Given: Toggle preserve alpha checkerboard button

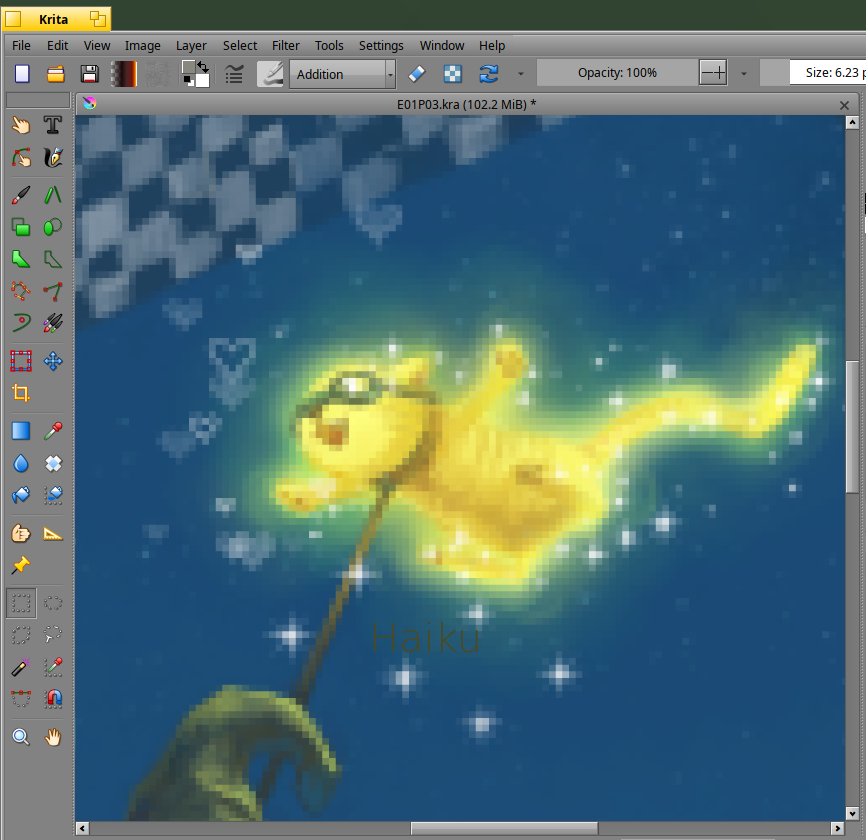Looking at the screenshot, I should point(453,73).
